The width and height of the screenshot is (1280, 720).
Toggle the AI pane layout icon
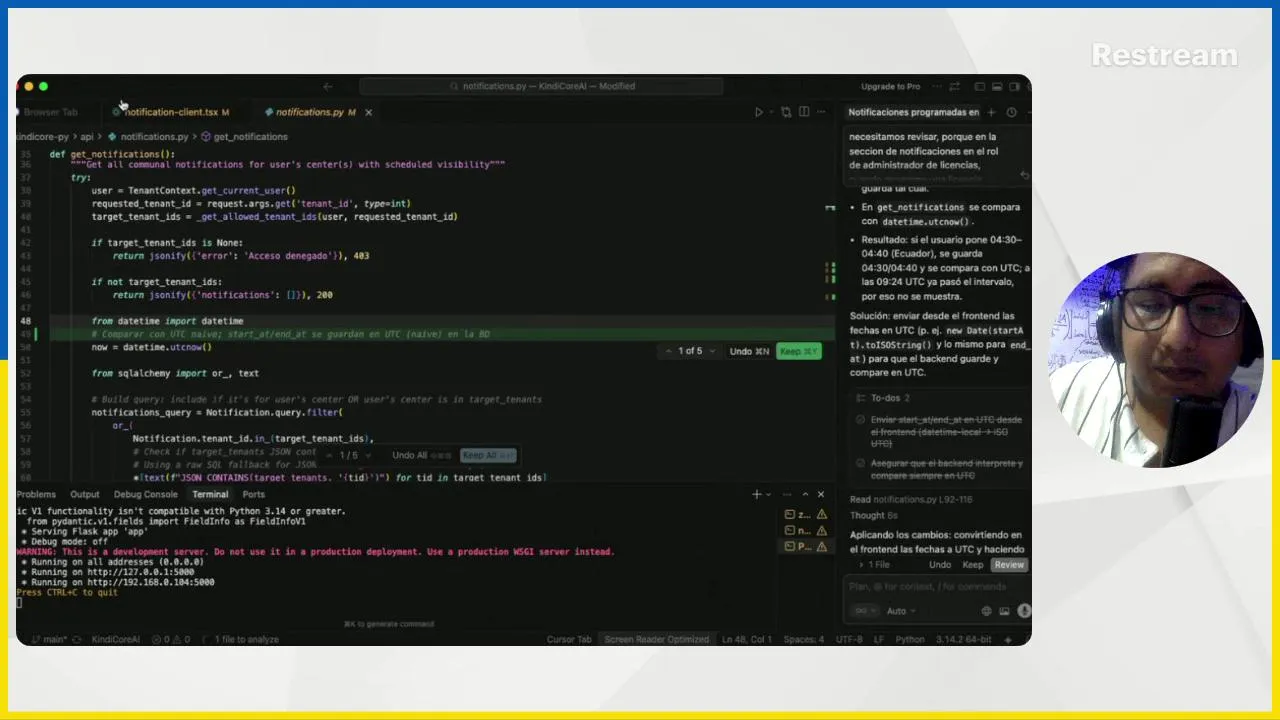coord(1014,86)
